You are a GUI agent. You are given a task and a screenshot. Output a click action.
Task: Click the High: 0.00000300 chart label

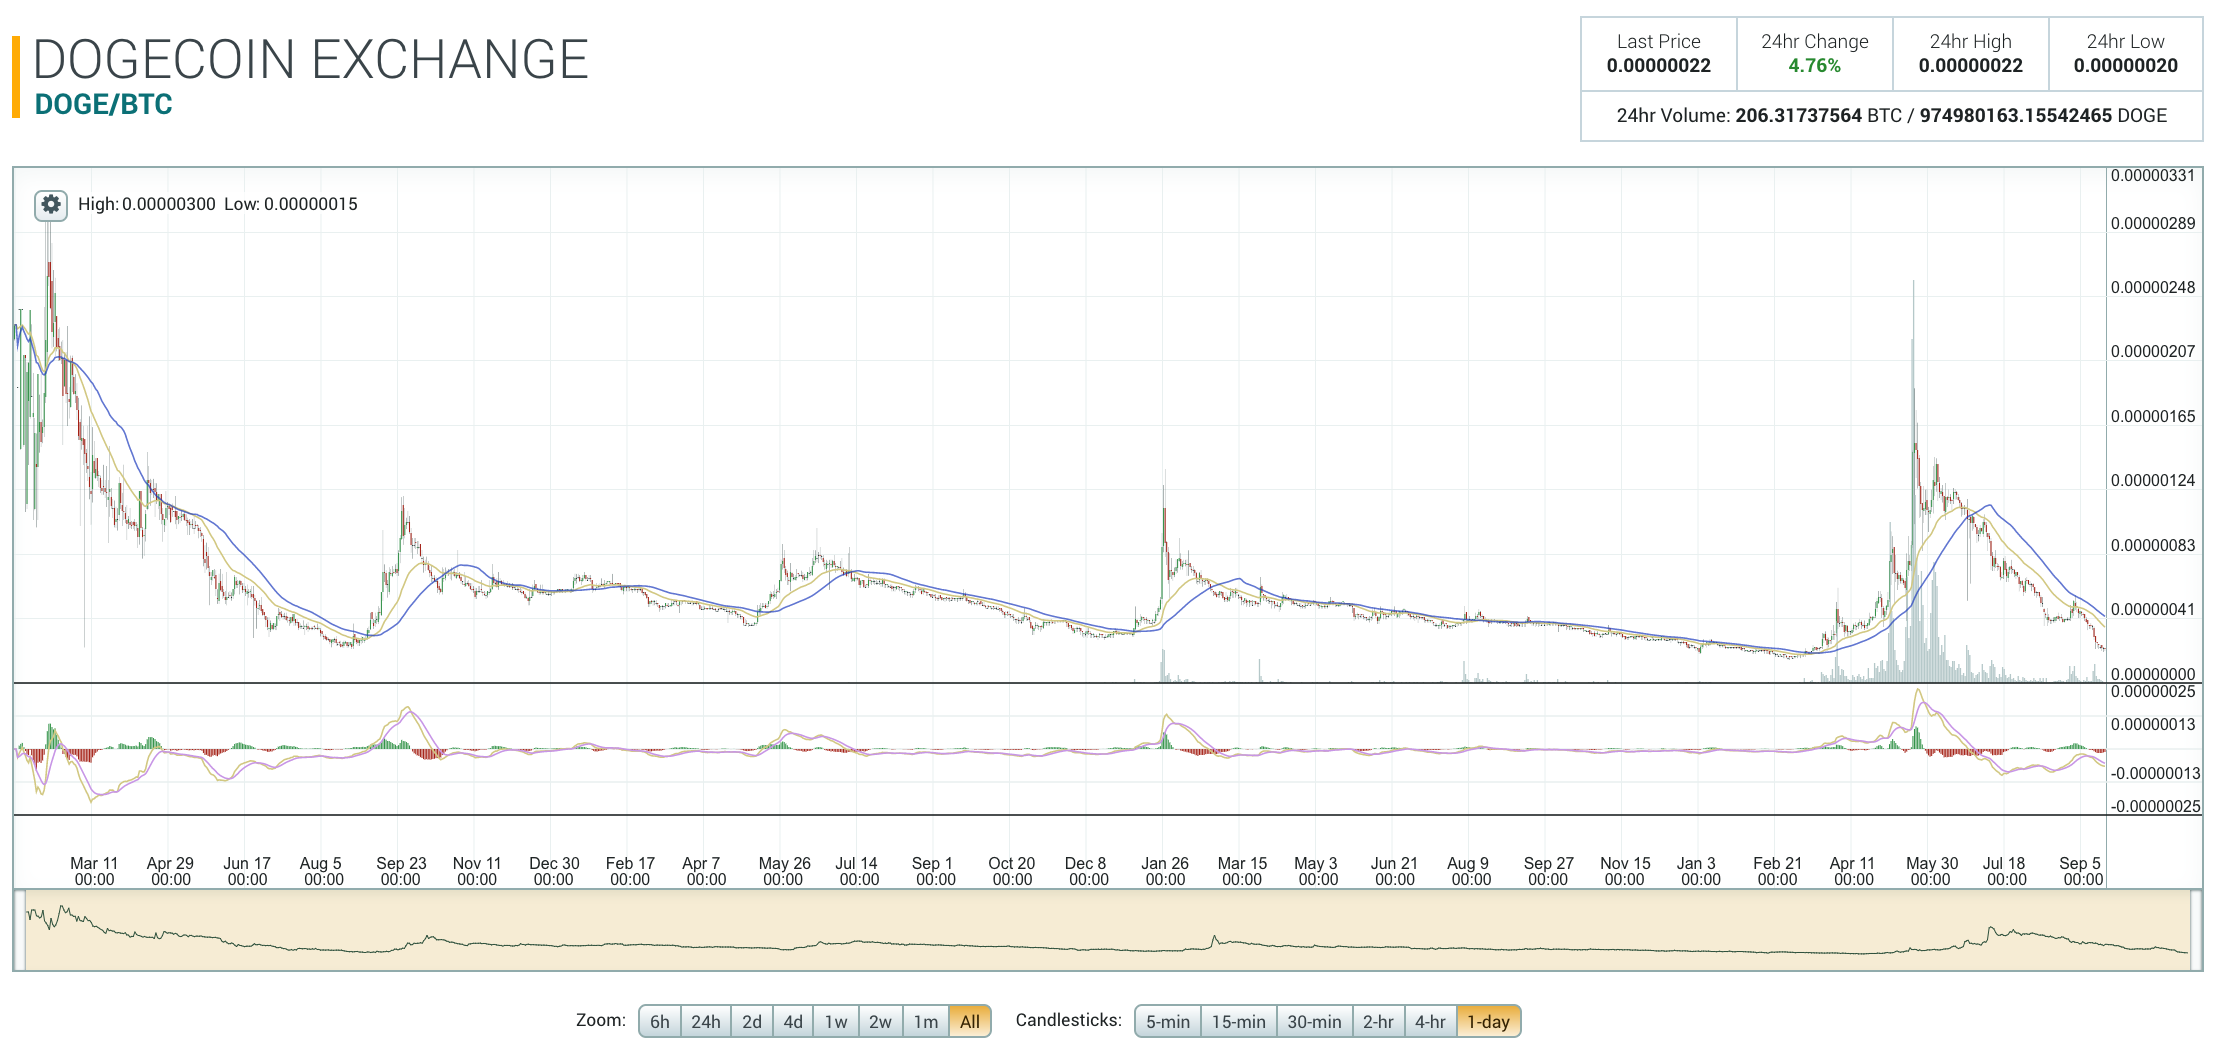click(147, 204)
